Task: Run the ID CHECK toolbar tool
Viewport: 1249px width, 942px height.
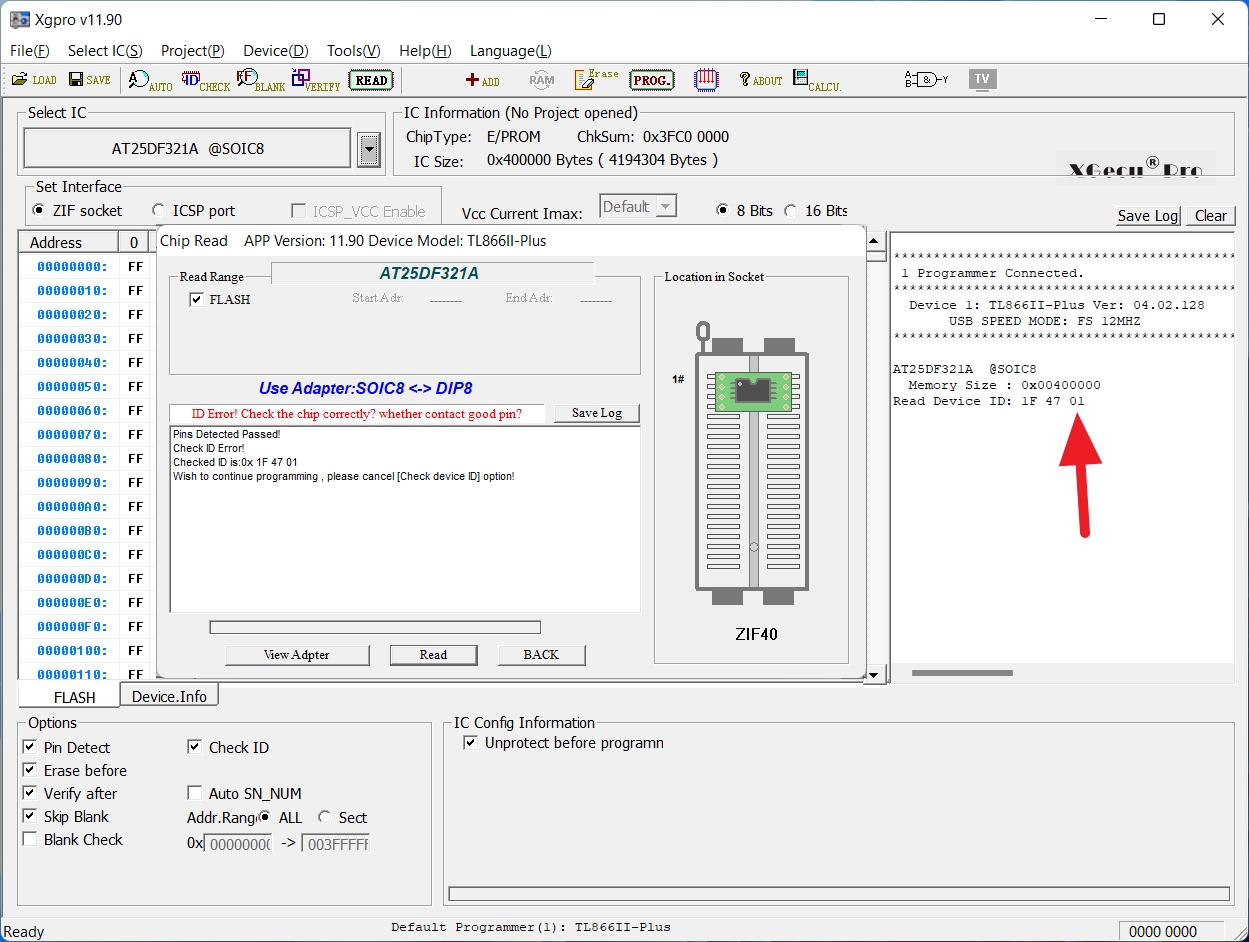Action: 205,81
